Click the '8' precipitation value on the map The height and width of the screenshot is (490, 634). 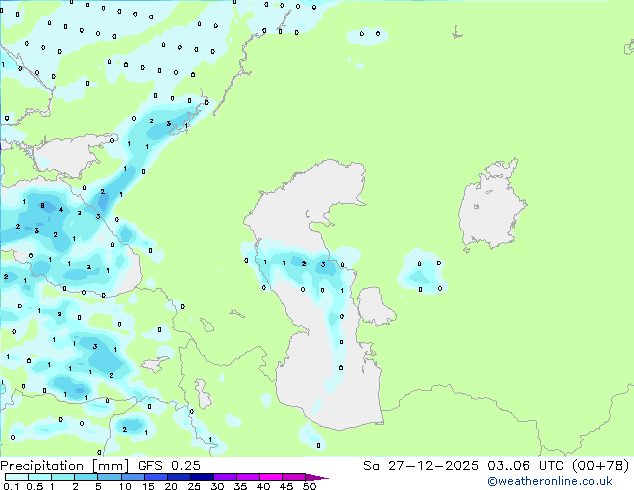(42, 205)
